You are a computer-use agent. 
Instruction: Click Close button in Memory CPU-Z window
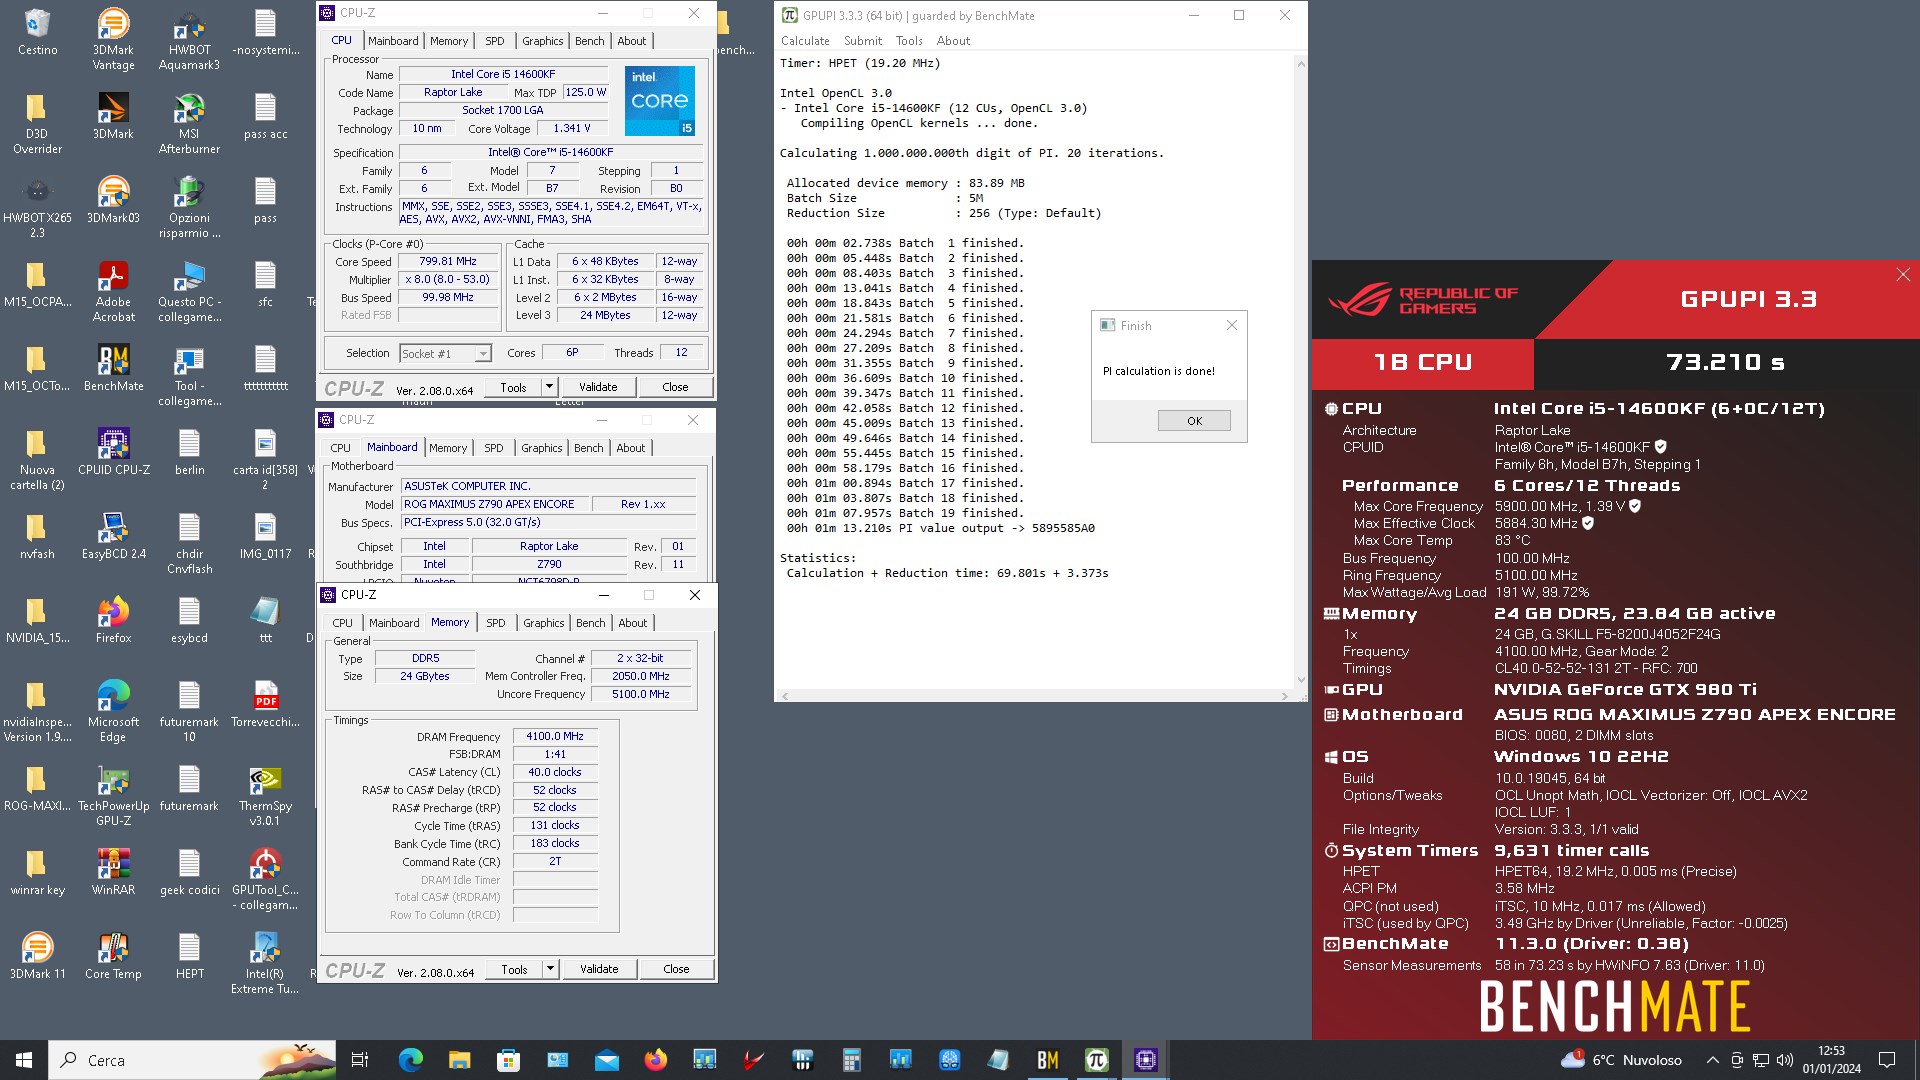tap(676, 969)
